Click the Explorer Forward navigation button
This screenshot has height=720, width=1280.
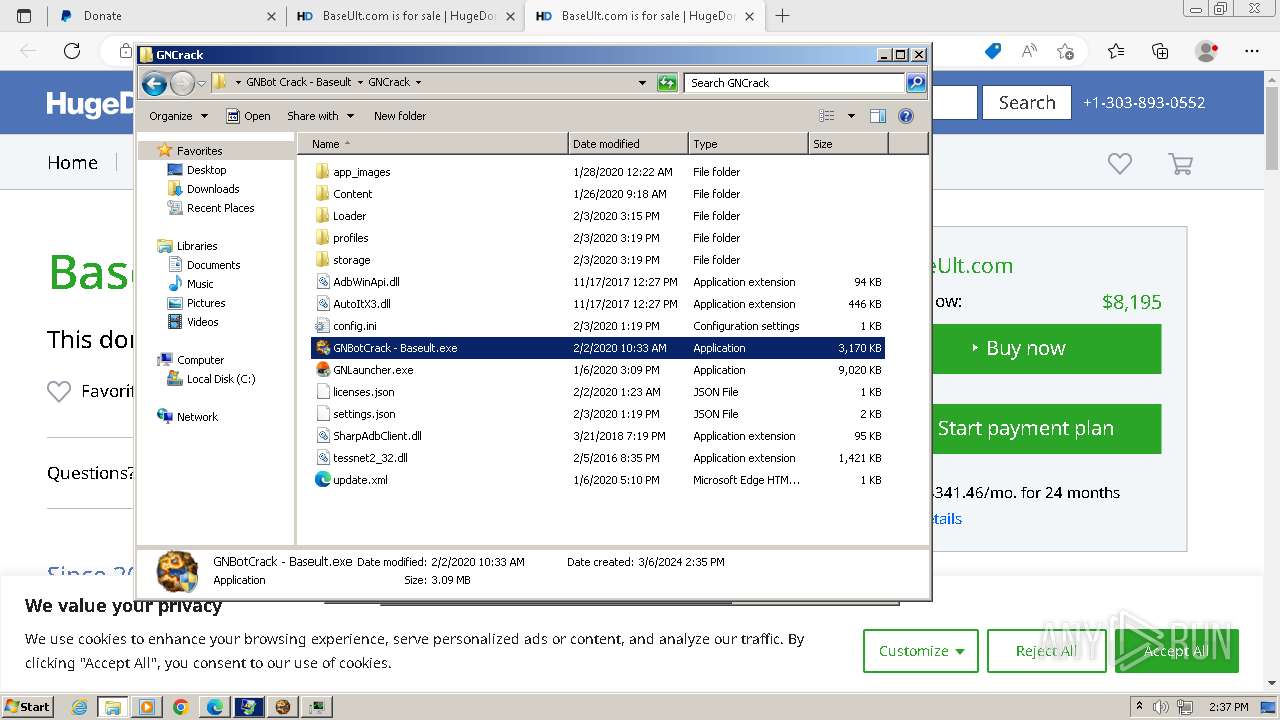tap(182, 83)
